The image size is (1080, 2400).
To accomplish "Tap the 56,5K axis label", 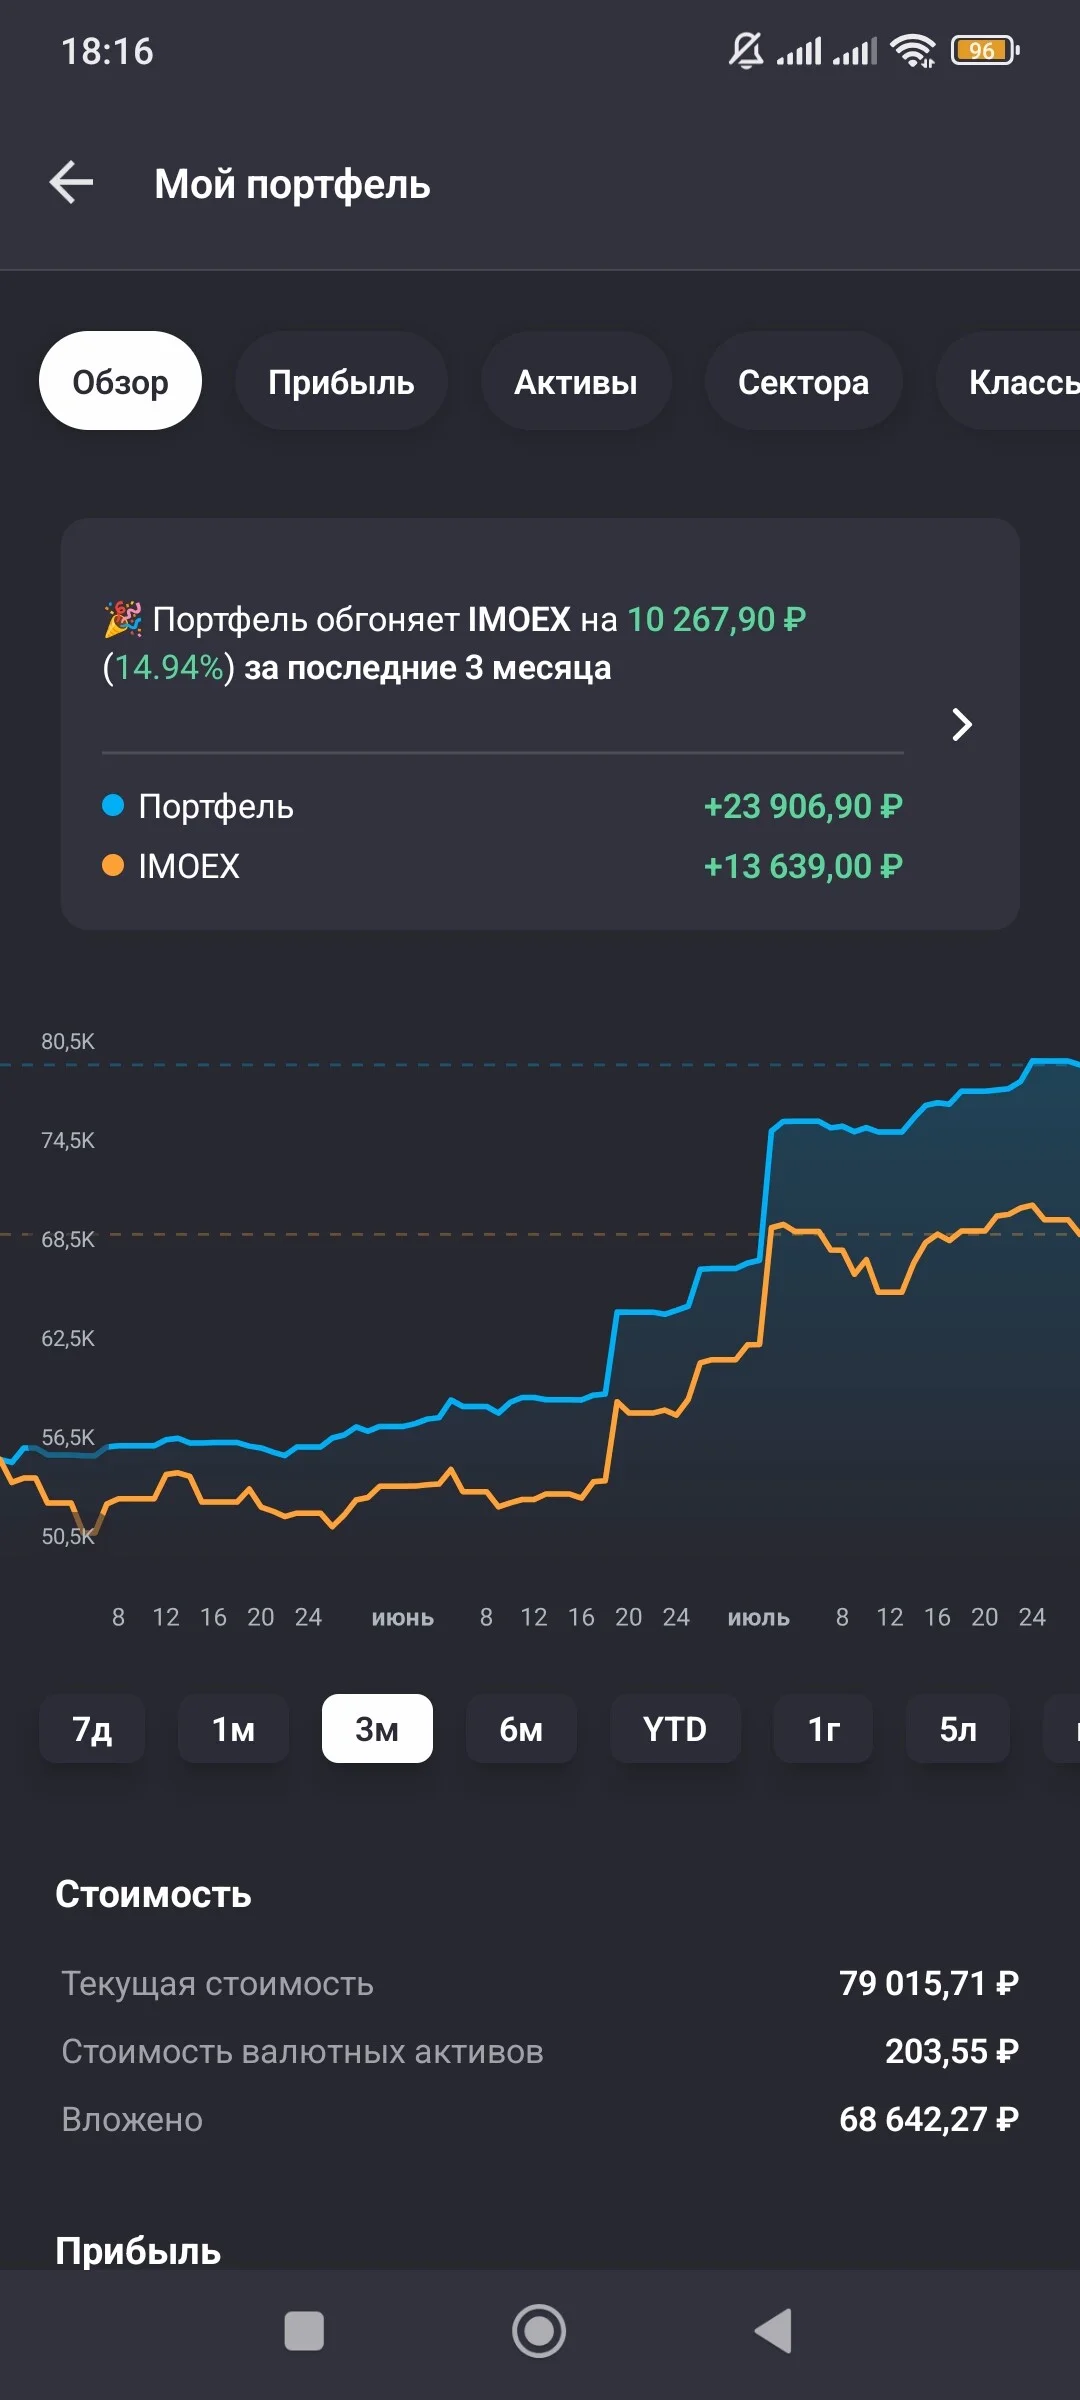I will pyautogui.click(x=68, y=1437).
